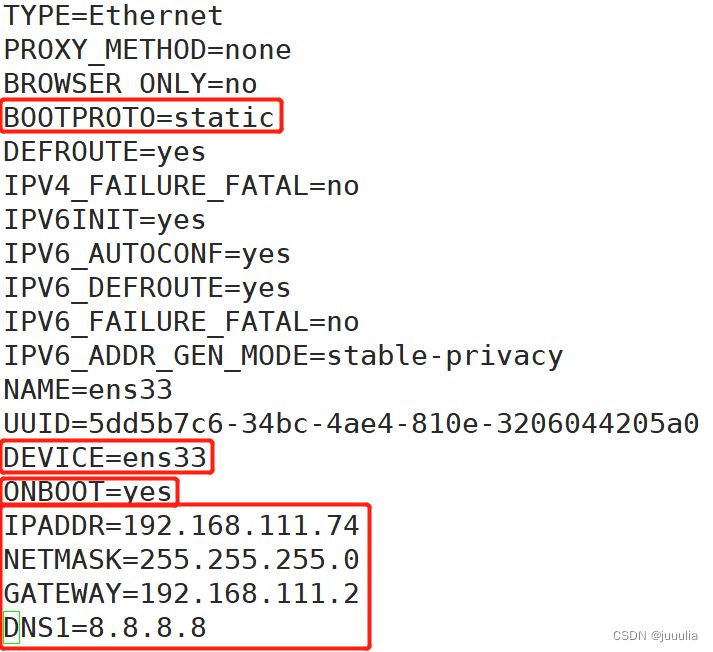Click the IPV4_FAILURE_FATAL=no line
The height and width of the screenshot is (652, 713).
pos(181,186)
